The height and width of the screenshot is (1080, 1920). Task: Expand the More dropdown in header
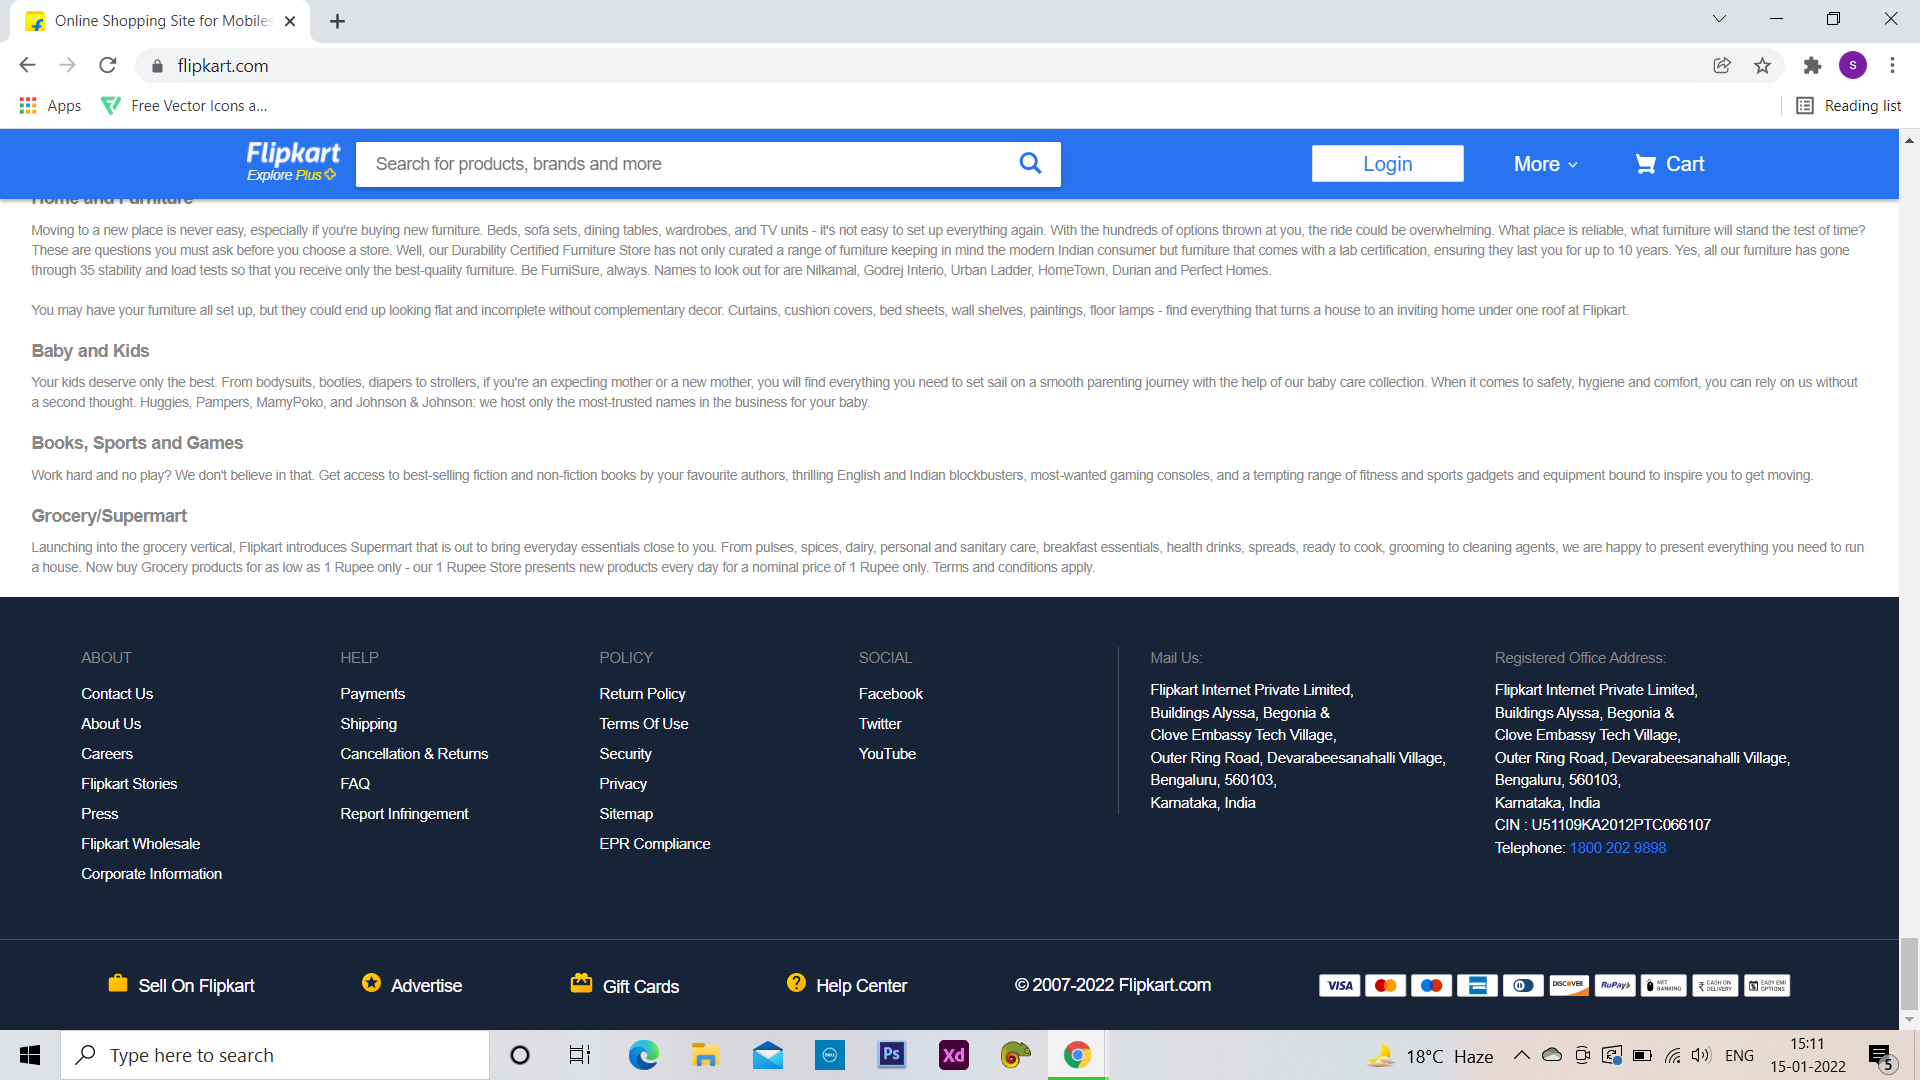[x=1545, y=164]
